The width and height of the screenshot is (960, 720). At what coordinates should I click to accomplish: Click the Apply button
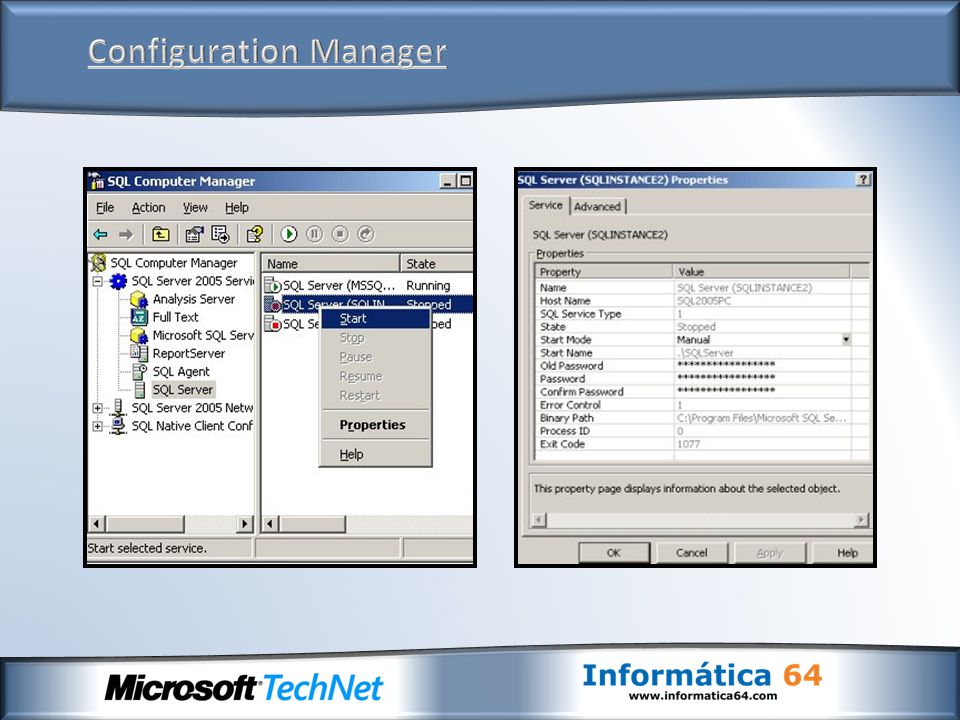[770, 553]
